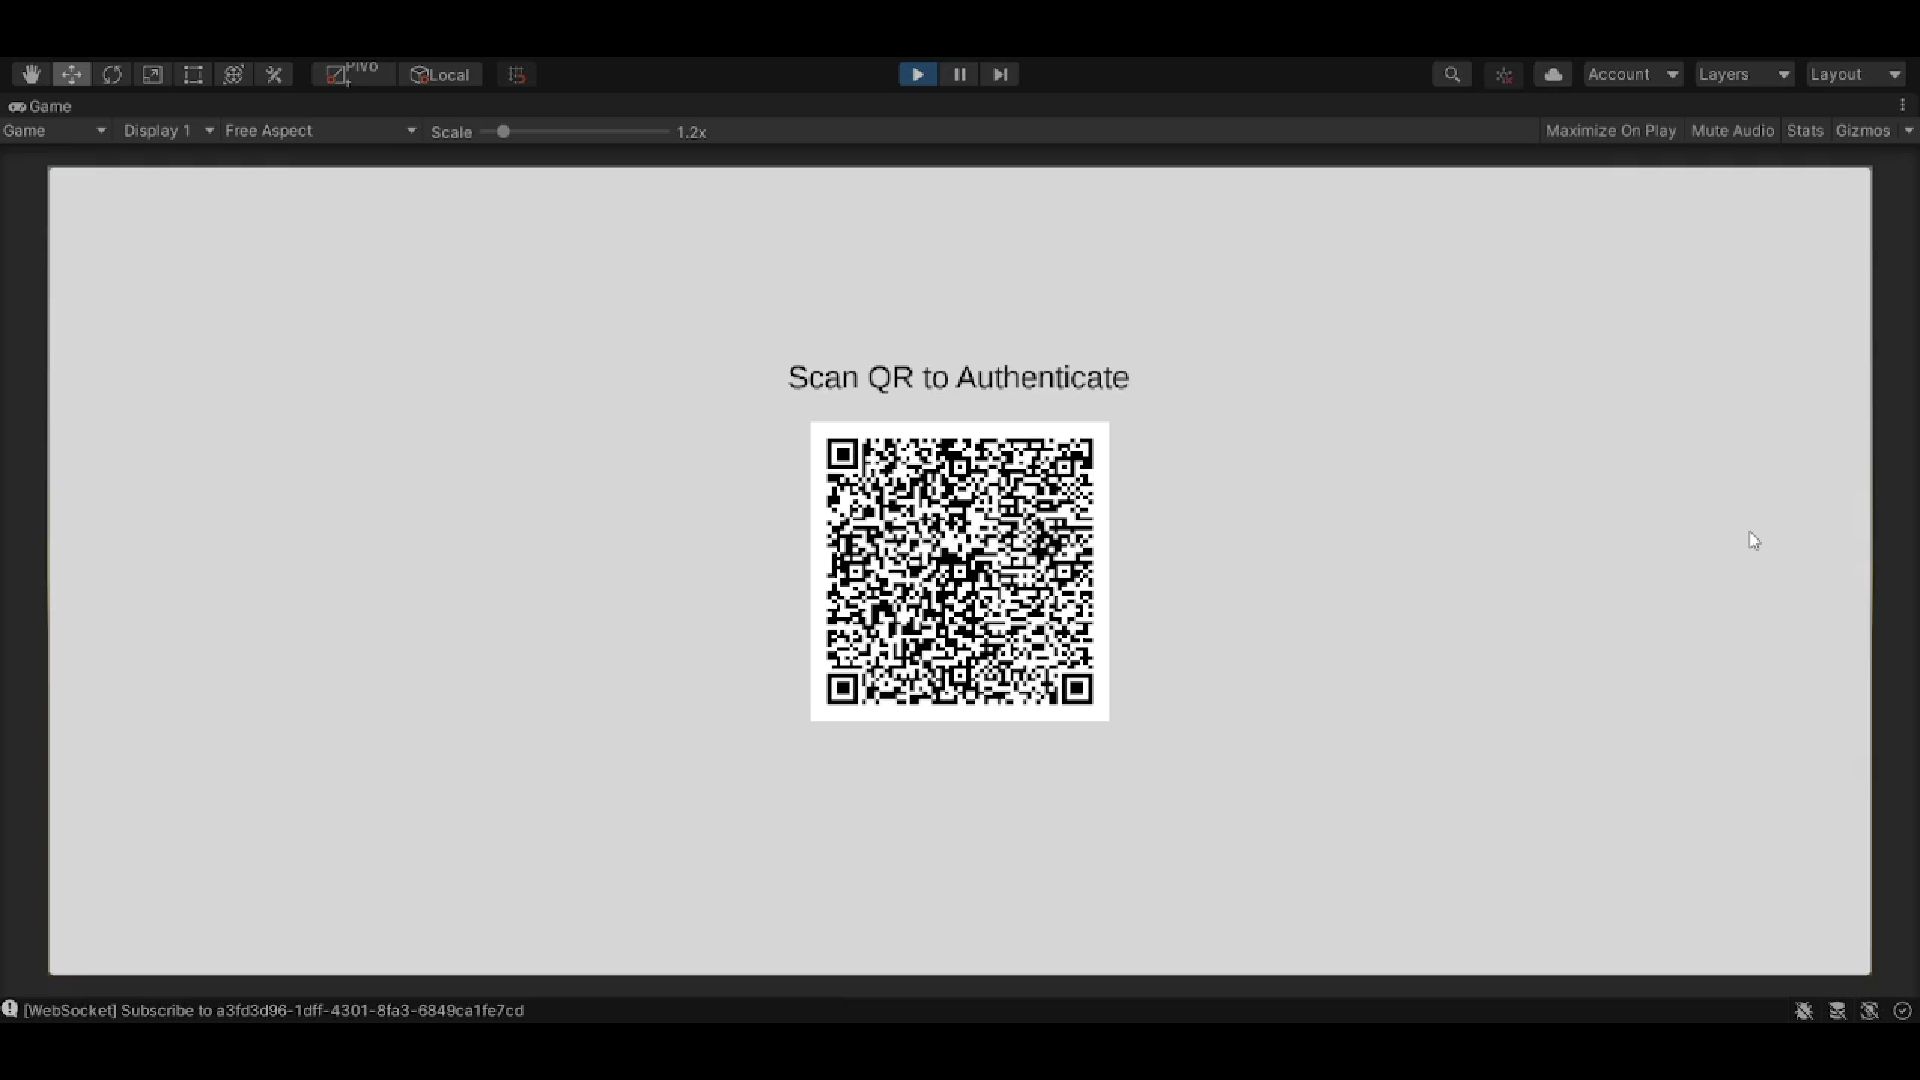The height and width of the screenshot is (1080, 1920).
Task: Open the search icon
Action: click(x=1452, y=75)
